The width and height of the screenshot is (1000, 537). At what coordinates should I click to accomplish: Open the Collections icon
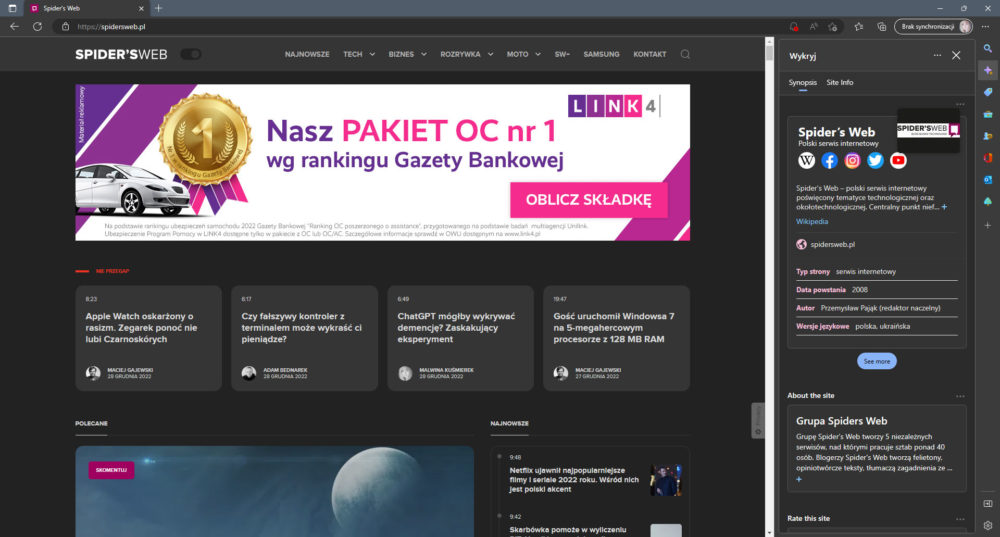point(881,27)
